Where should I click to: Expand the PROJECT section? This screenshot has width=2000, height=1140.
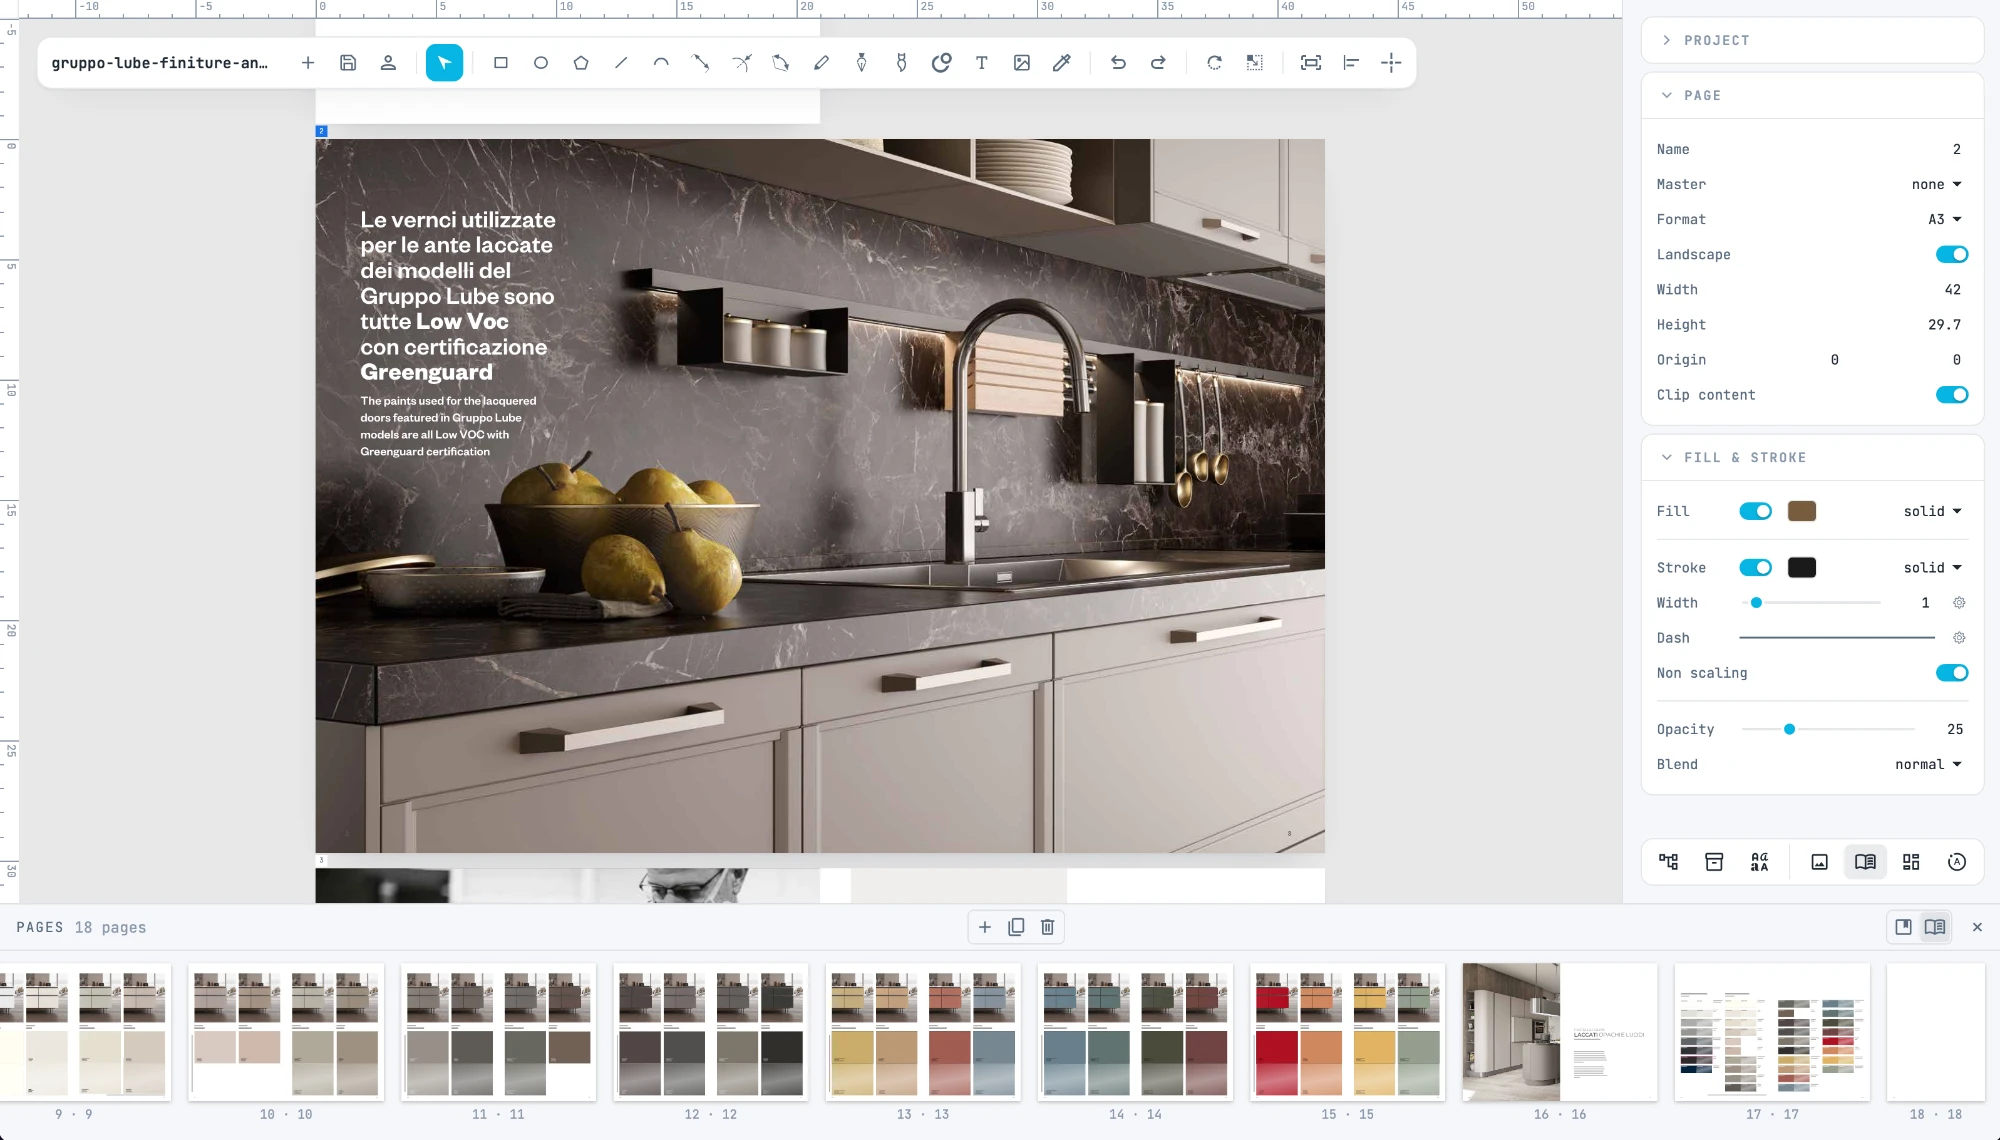pyautogui.click(x=1812, y=40)
